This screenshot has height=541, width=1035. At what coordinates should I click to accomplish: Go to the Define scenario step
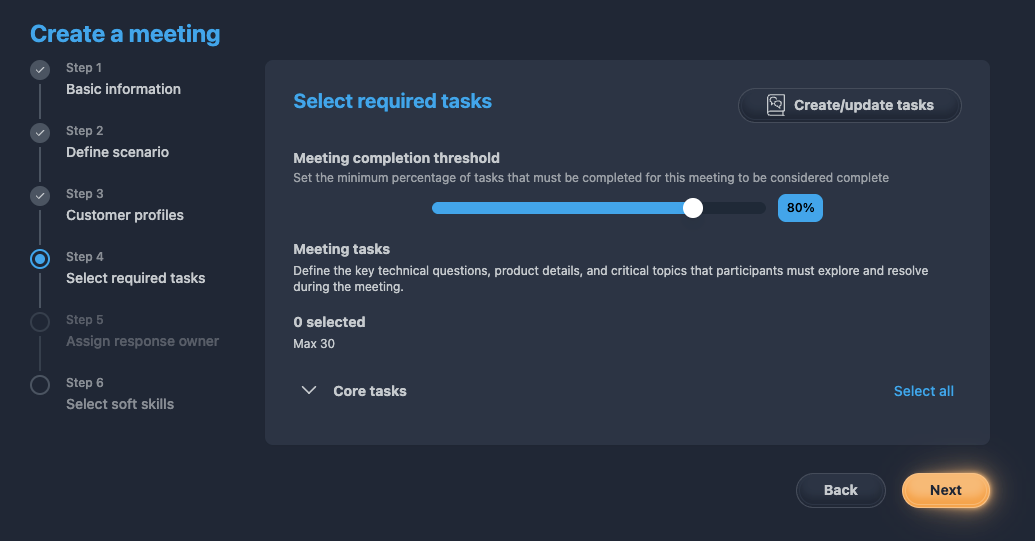click(117, 152)
